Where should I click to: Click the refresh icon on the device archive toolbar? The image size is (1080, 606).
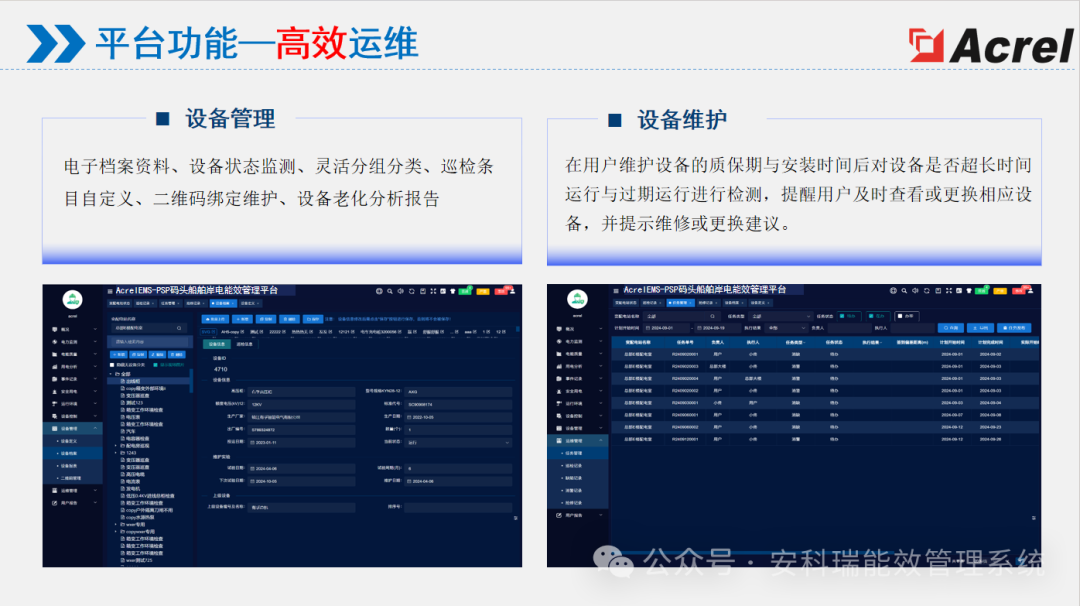411,292
